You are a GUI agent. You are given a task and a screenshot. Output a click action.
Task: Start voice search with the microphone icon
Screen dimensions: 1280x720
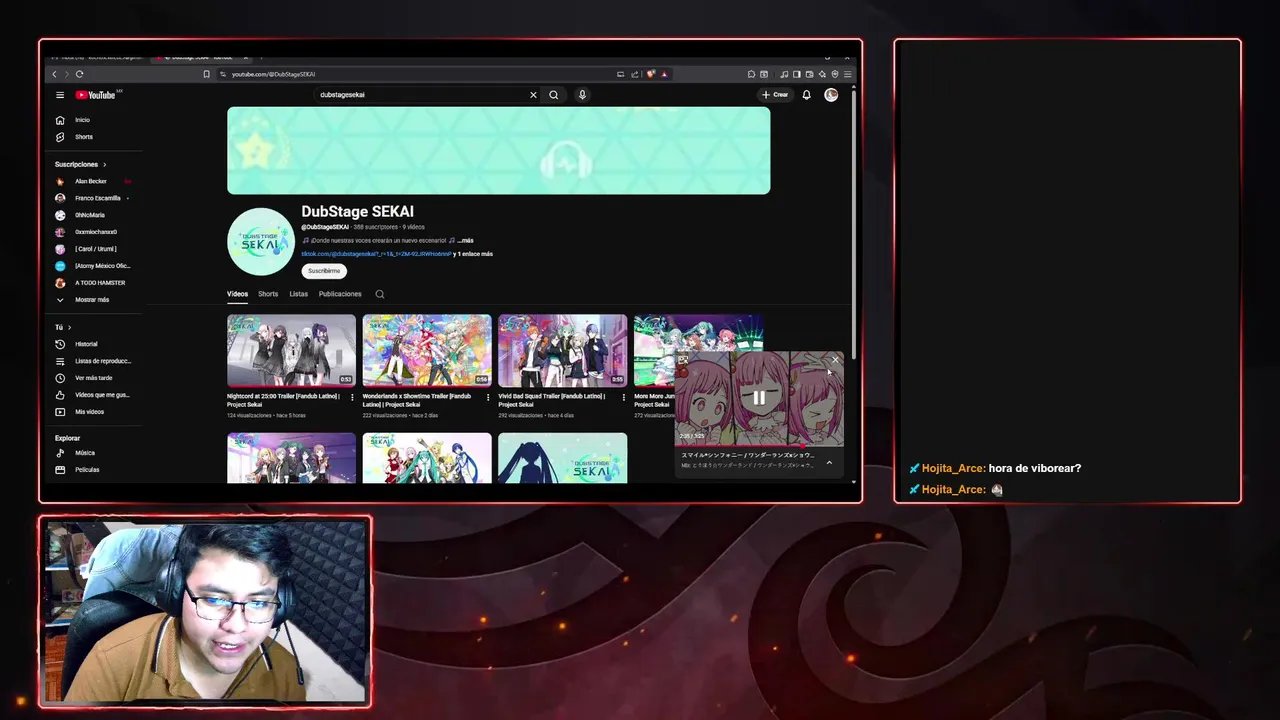(582, 95)
